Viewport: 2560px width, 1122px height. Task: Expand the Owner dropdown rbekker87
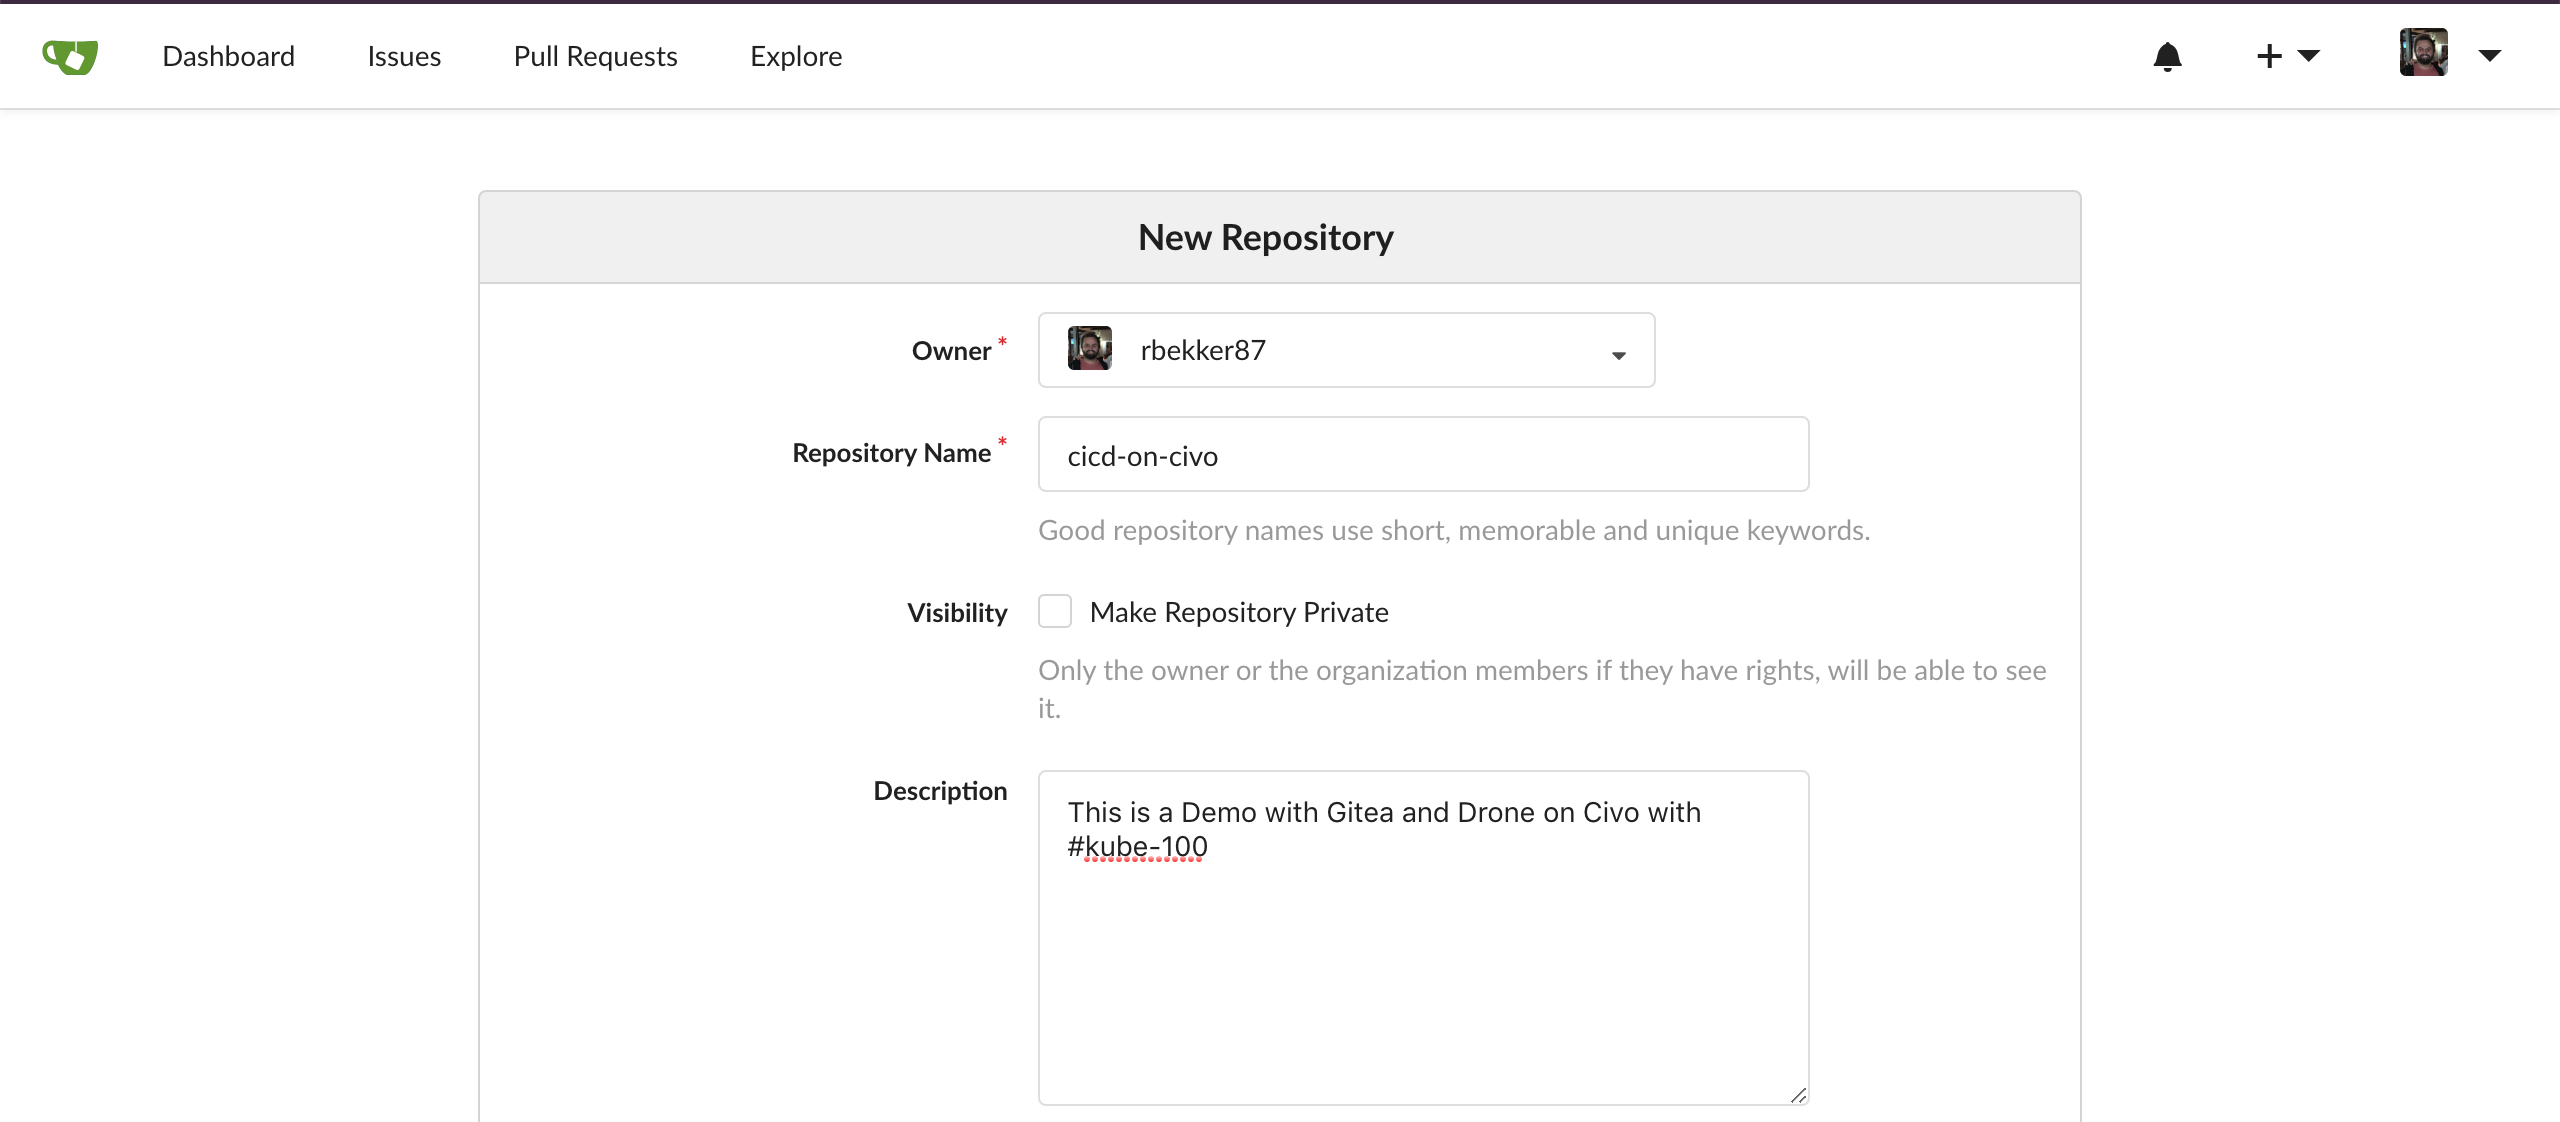click(x=1346, y=350)
